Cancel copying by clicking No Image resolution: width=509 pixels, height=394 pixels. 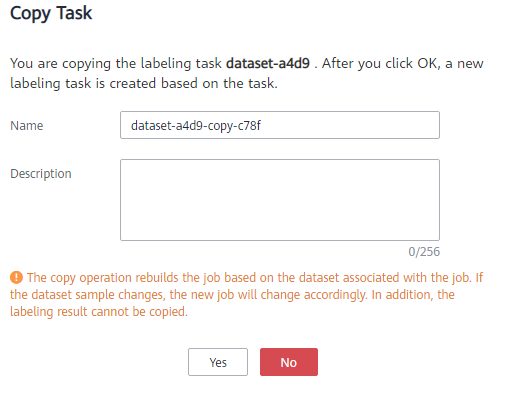click(289, 362)
